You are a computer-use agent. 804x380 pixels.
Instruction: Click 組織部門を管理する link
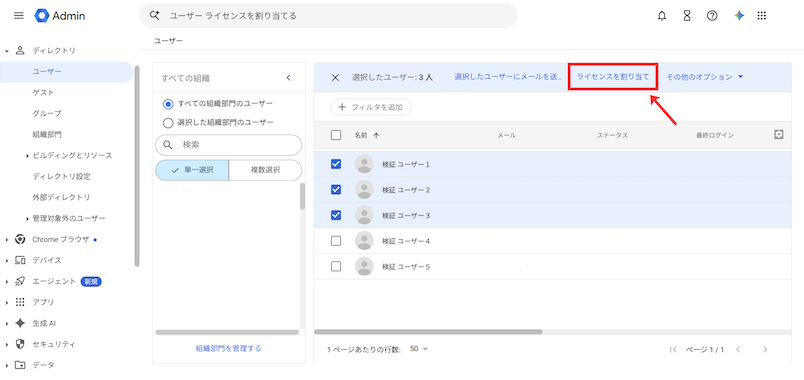pos(229,348)
